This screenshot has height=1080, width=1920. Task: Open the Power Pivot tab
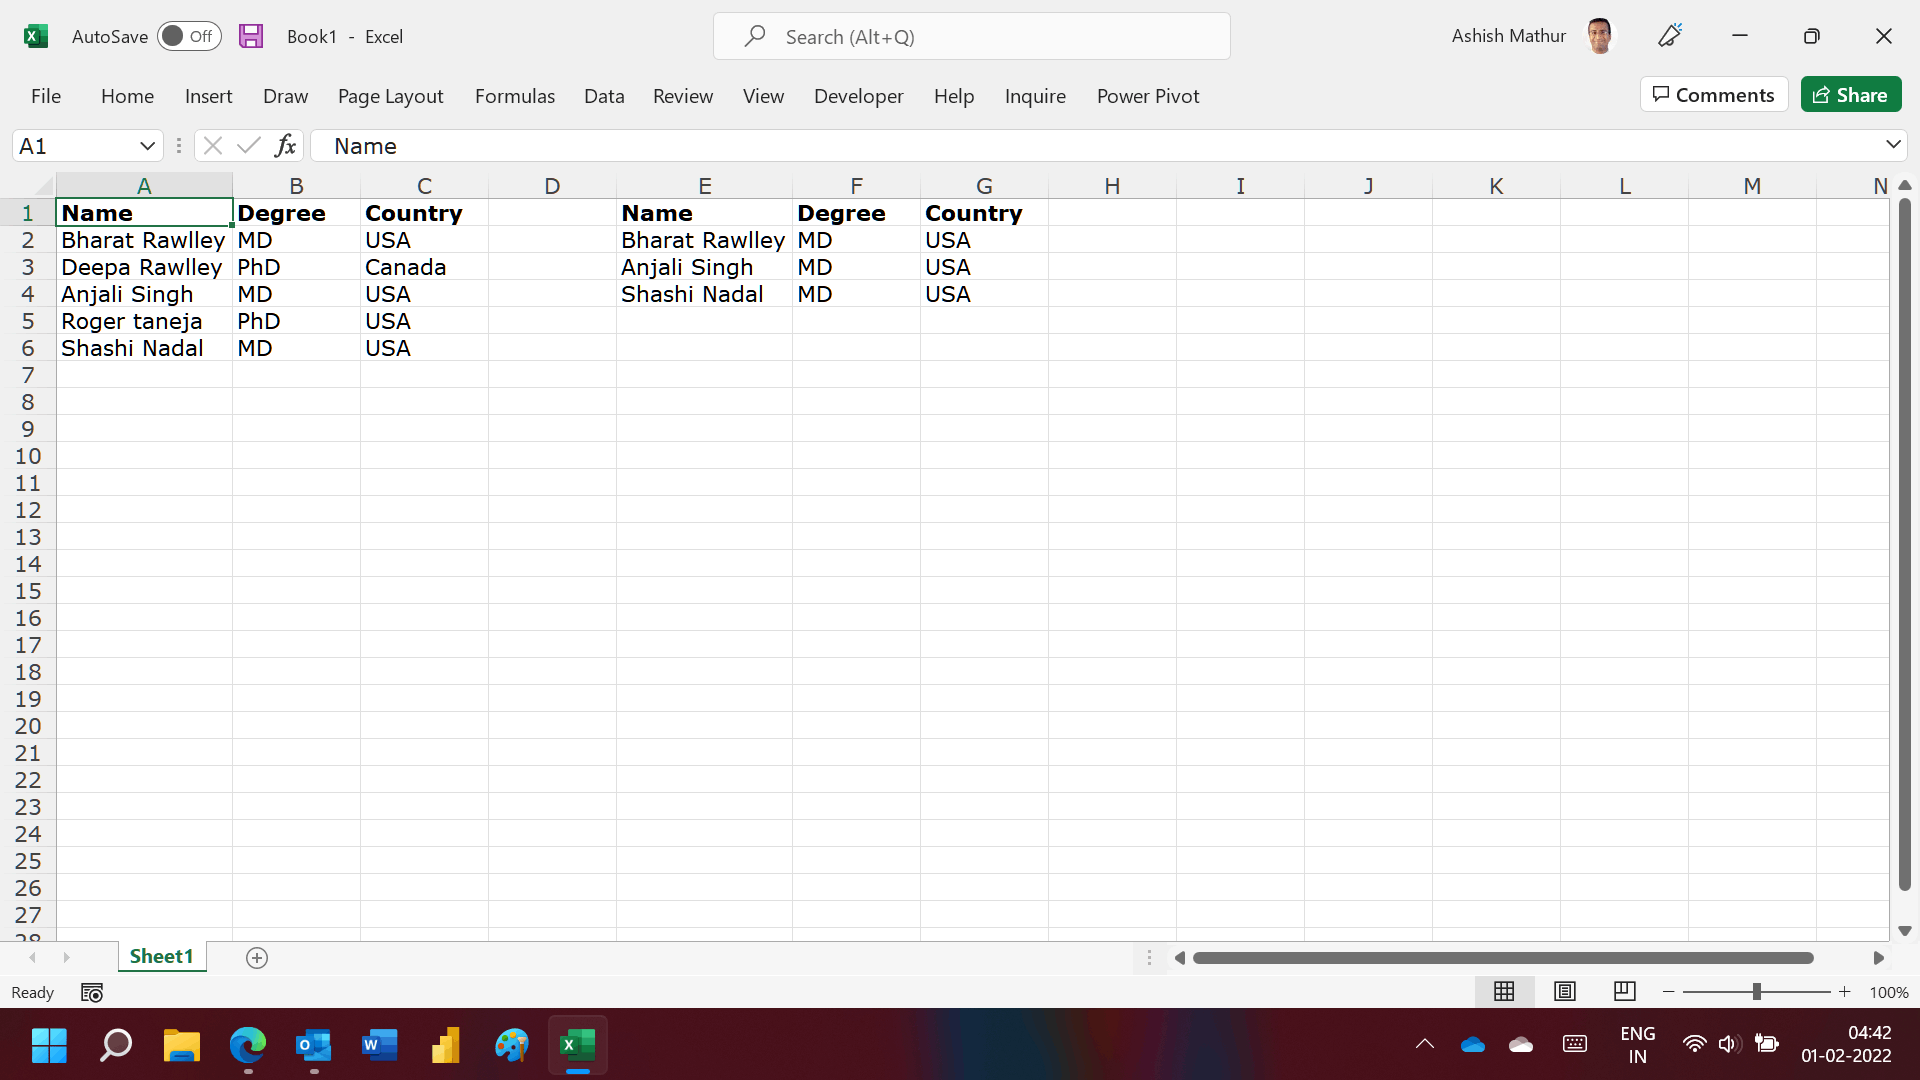point(1148,96)
